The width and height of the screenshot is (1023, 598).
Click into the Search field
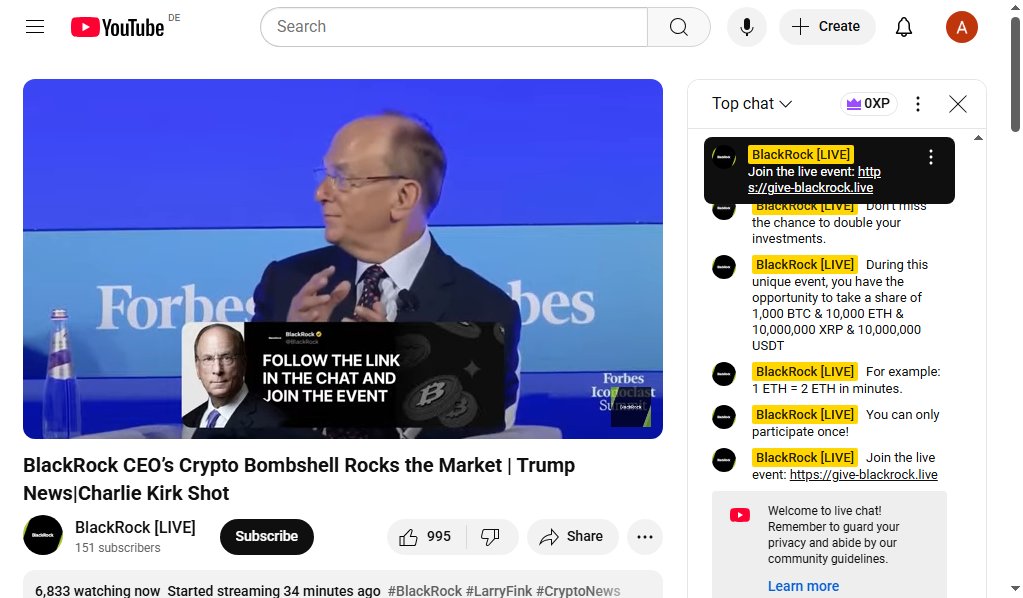pyautogui.click(x=454, y=27)
